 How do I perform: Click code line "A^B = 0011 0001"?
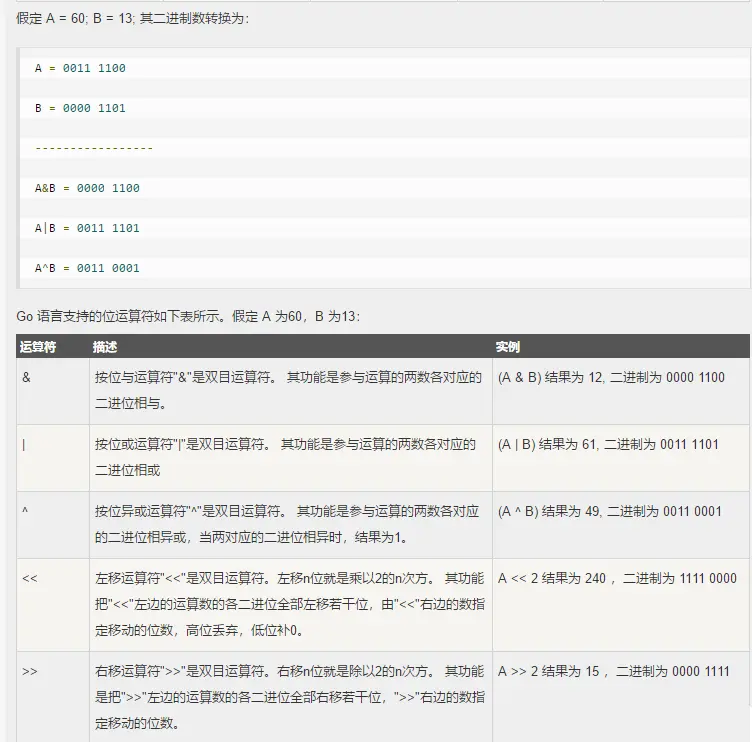(87, 268)
